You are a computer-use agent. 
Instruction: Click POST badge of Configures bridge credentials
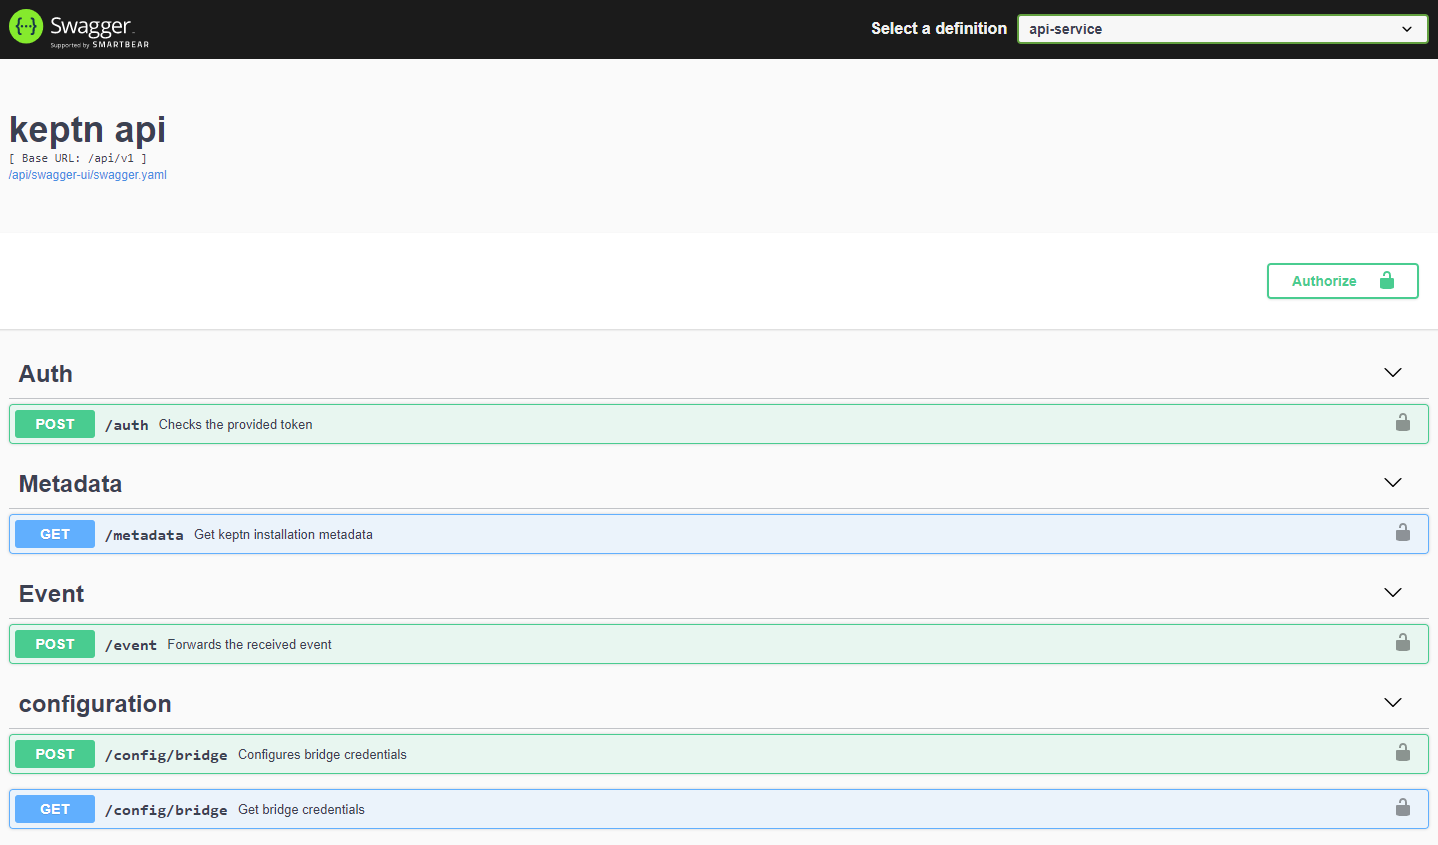pos(55,754)
